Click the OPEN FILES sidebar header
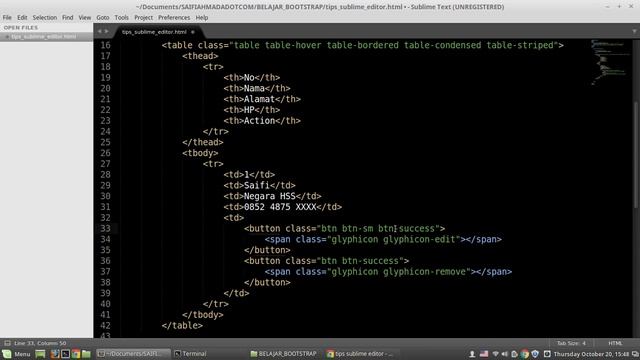Screen dimensions: 640x360 click(x=21, y=28)
